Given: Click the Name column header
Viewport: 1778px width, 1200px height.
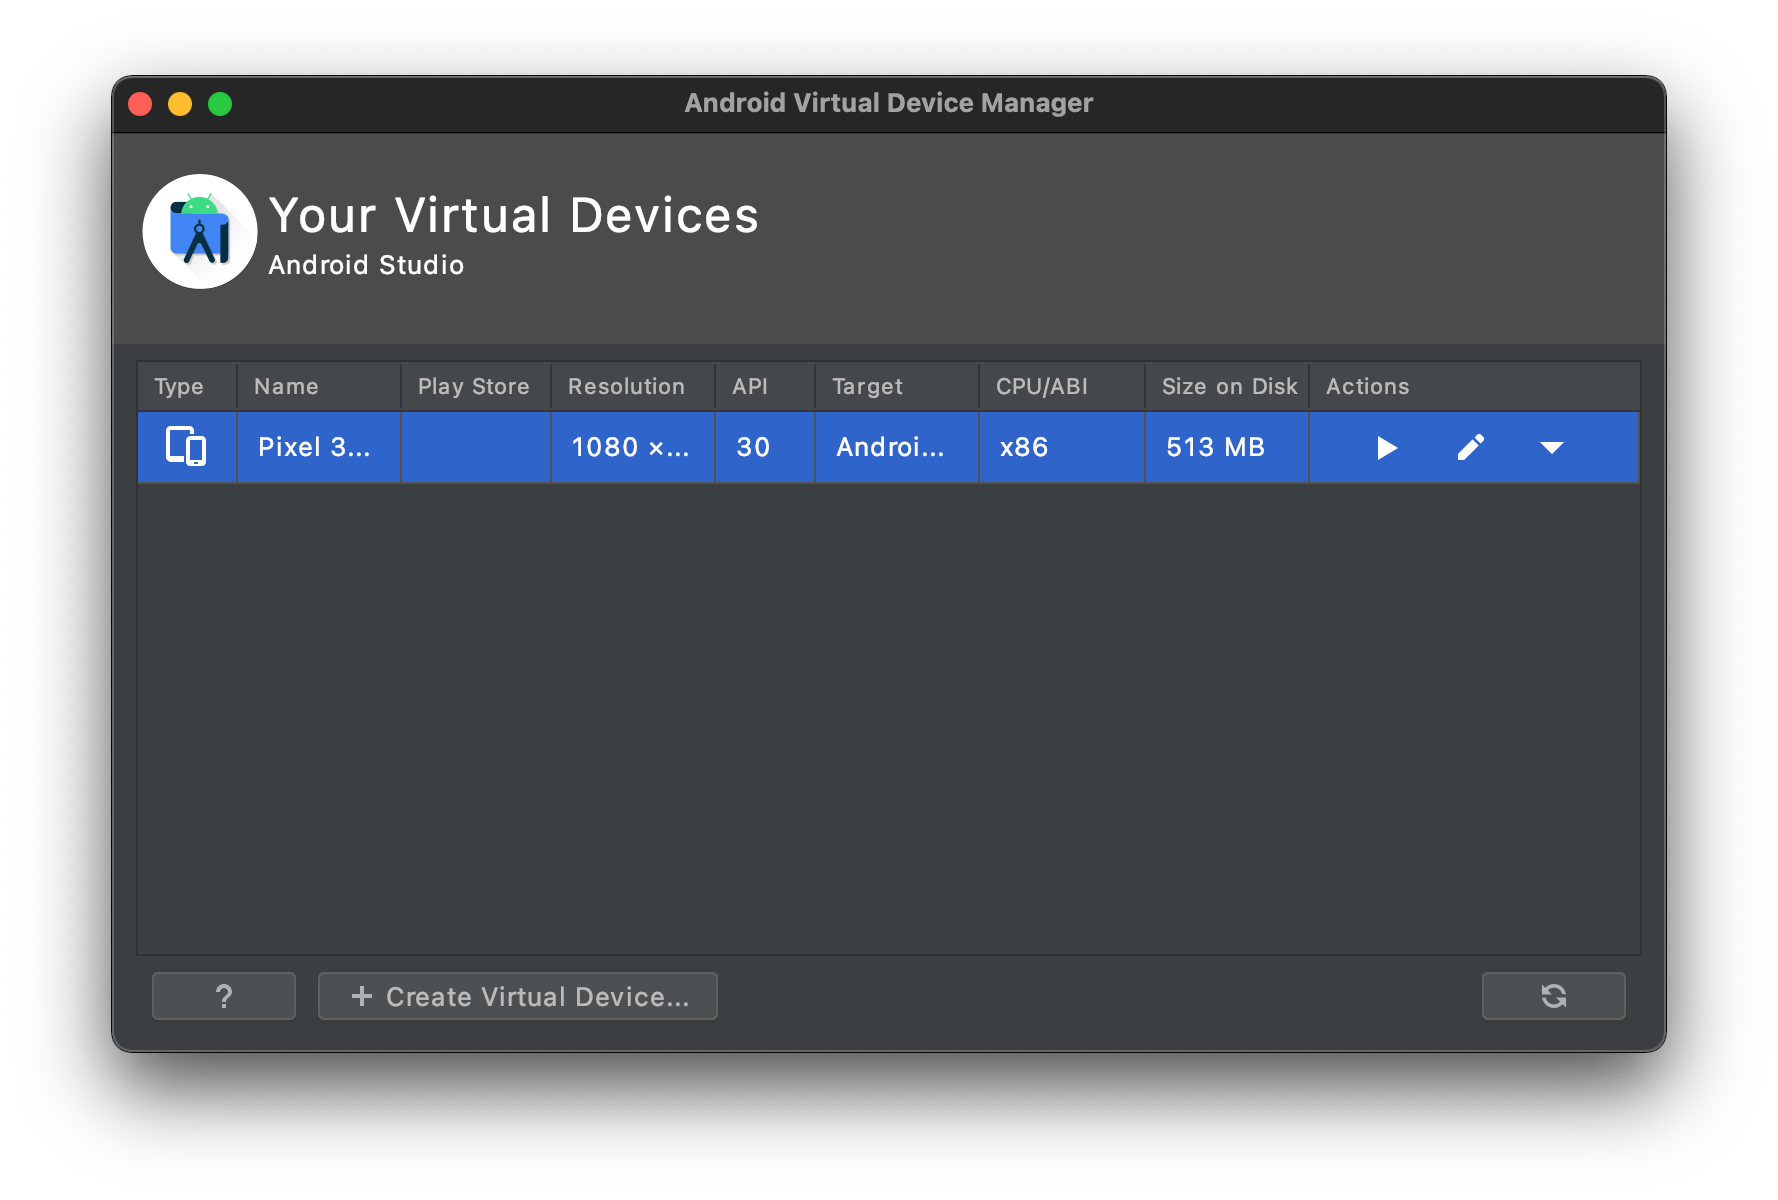Looking at the screenshot, I should [x=288, y=386].
